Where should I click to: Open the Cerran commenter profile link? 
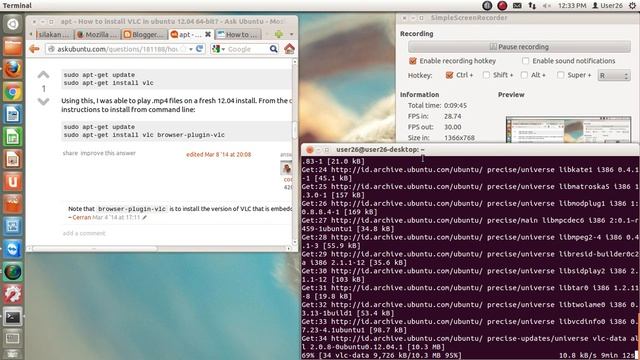pyautogui.click(x=82, y=217)
